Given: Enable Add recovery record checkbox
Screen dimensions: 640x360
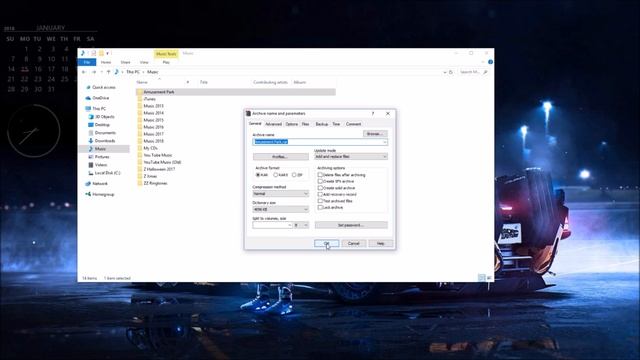Looking at the screenshot, I should 320,194.
